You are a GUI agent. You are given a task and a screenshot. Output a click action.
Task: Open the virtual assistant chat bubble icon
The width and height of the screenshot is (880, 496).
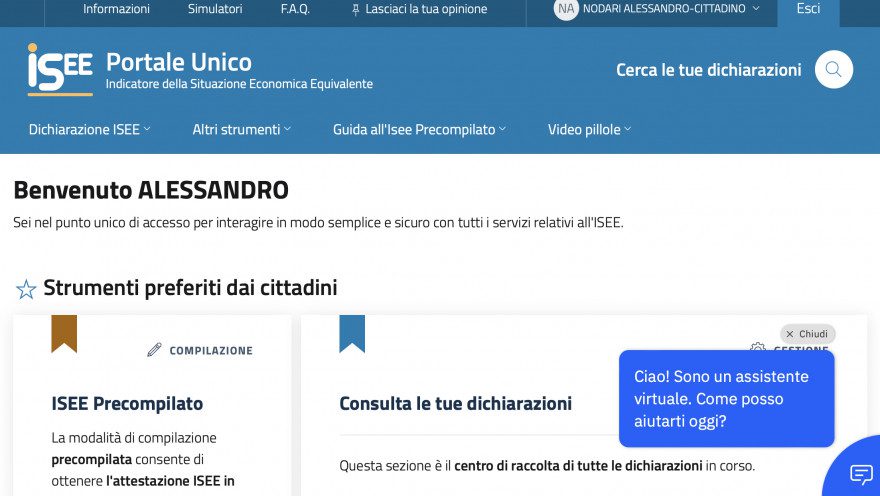tap(861, 474)
